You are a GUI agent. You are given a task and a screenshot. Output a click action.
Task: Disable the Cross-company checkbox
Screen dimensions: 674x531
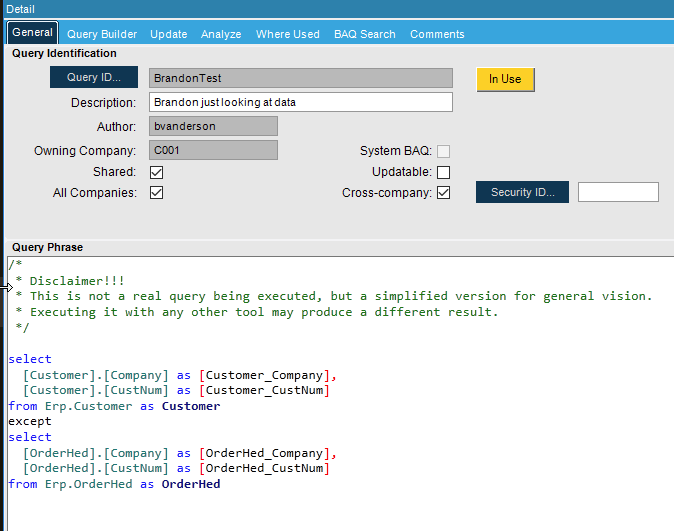coord(443,192)
